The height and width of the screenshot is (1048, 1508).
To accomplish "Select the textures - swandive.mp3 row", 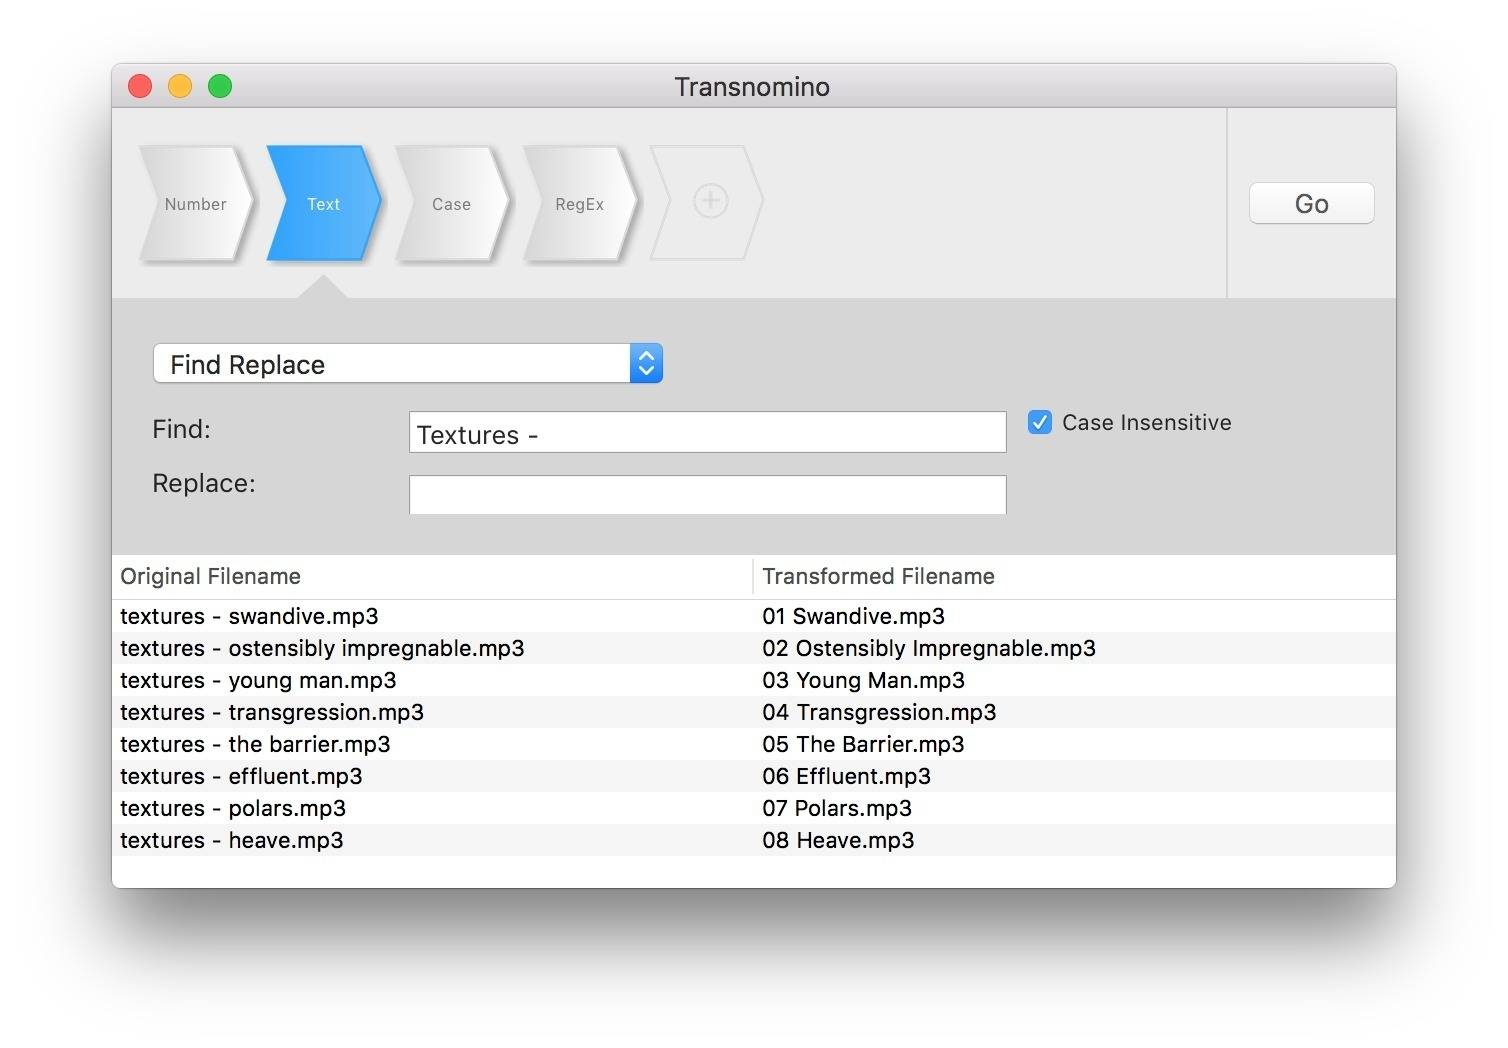I will pos(249,616).
